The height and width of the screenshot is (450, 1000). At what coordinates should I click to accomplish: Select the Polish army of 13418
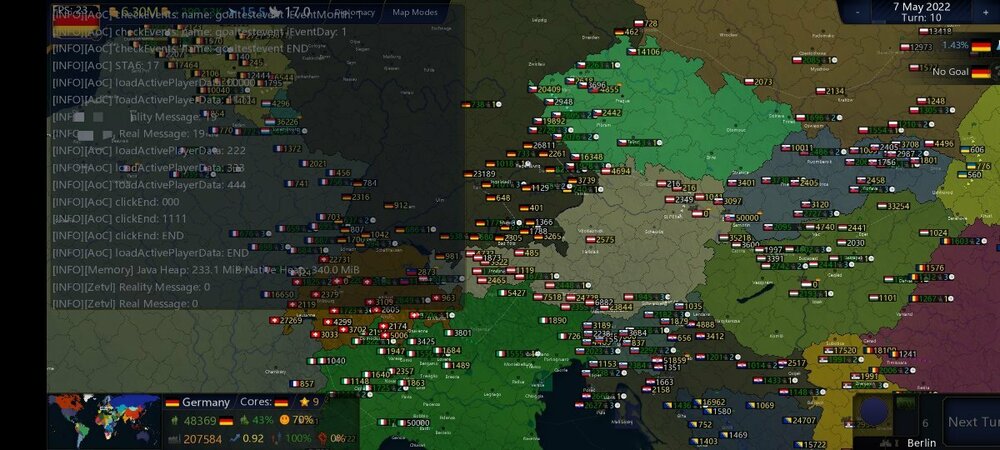(x=934, y=31)
